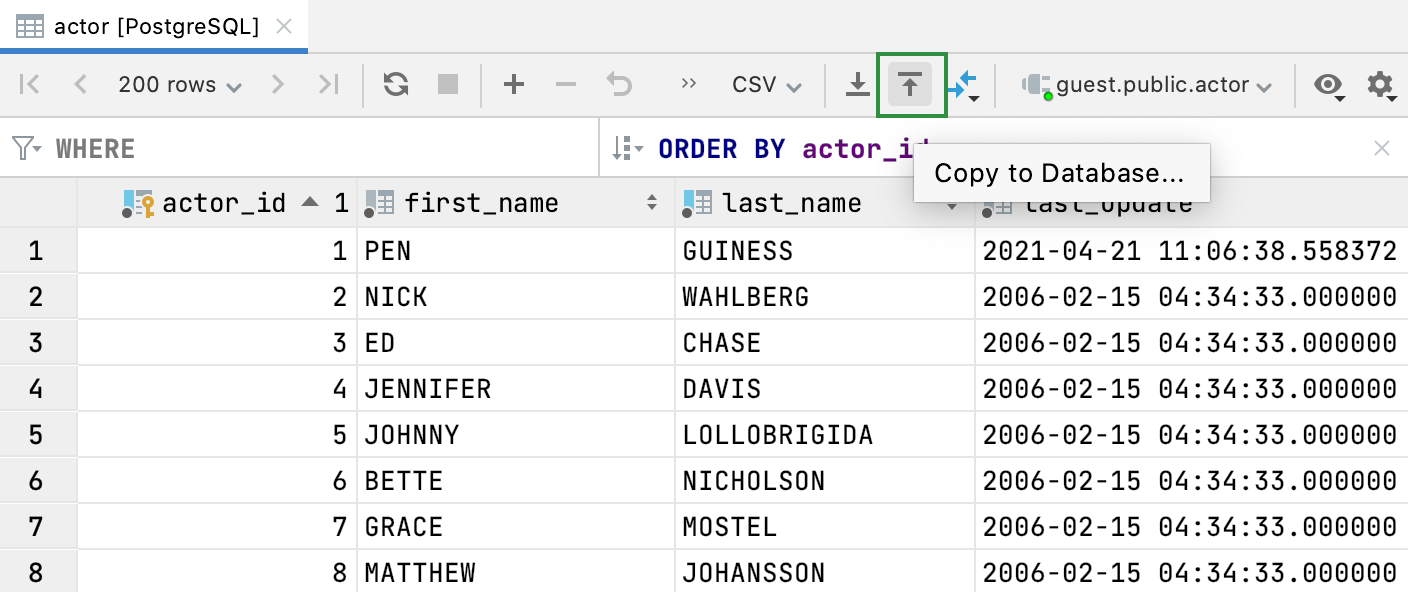
Task: Open the 200 rows page size dropdown
Action: [178, 85]
